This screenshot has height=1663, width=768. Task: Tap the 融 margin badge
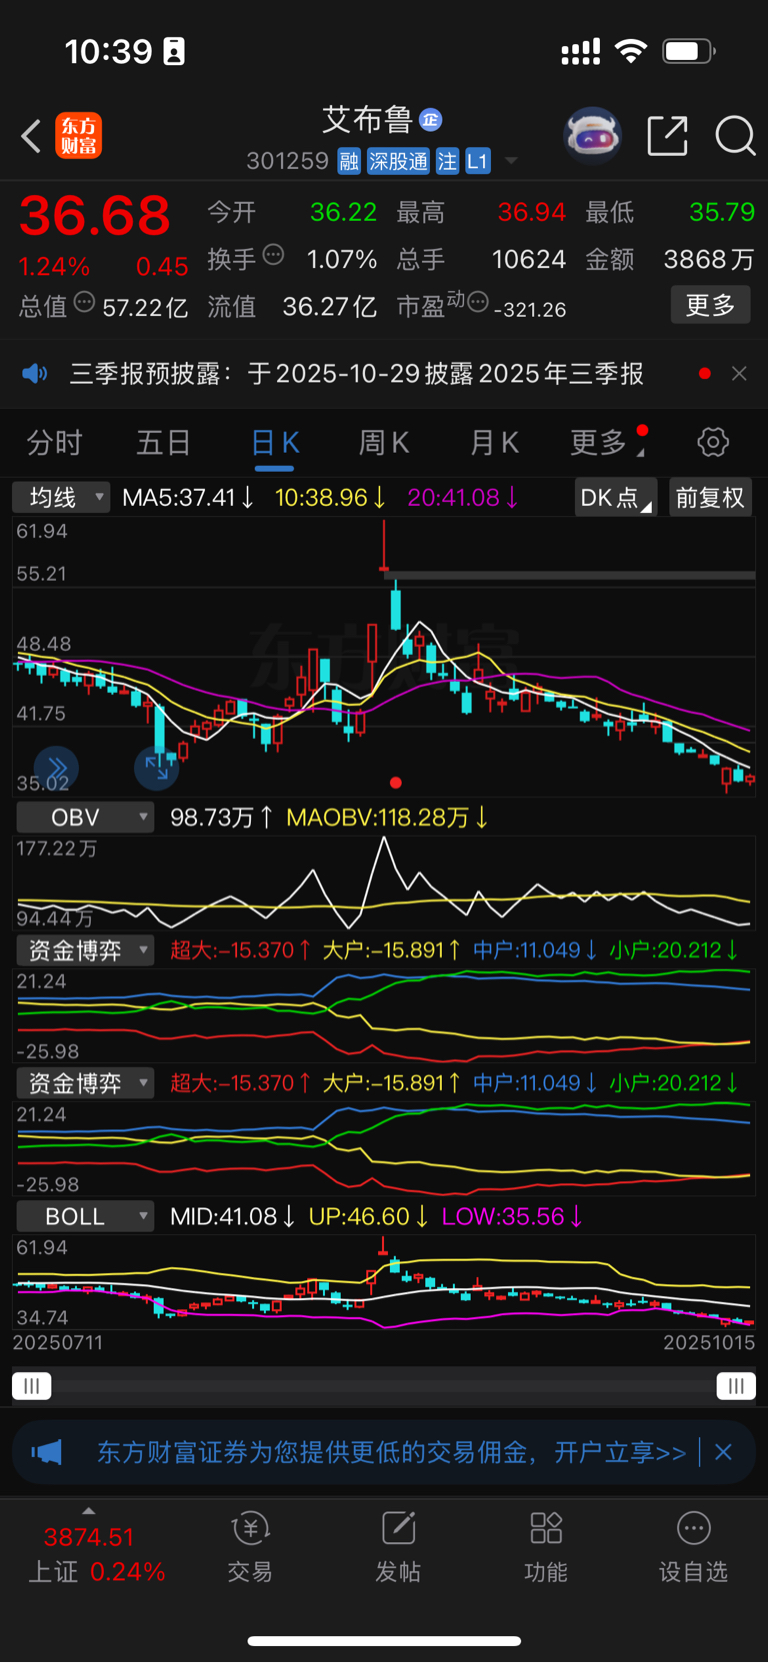pos(348,161)
